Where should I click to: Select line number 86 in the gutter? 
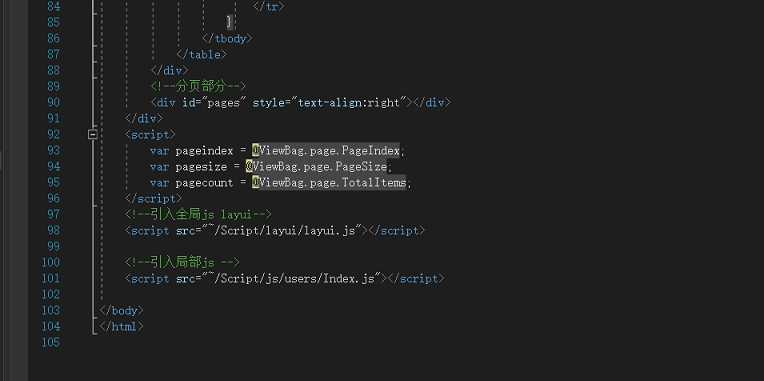[x=54, y=38]
